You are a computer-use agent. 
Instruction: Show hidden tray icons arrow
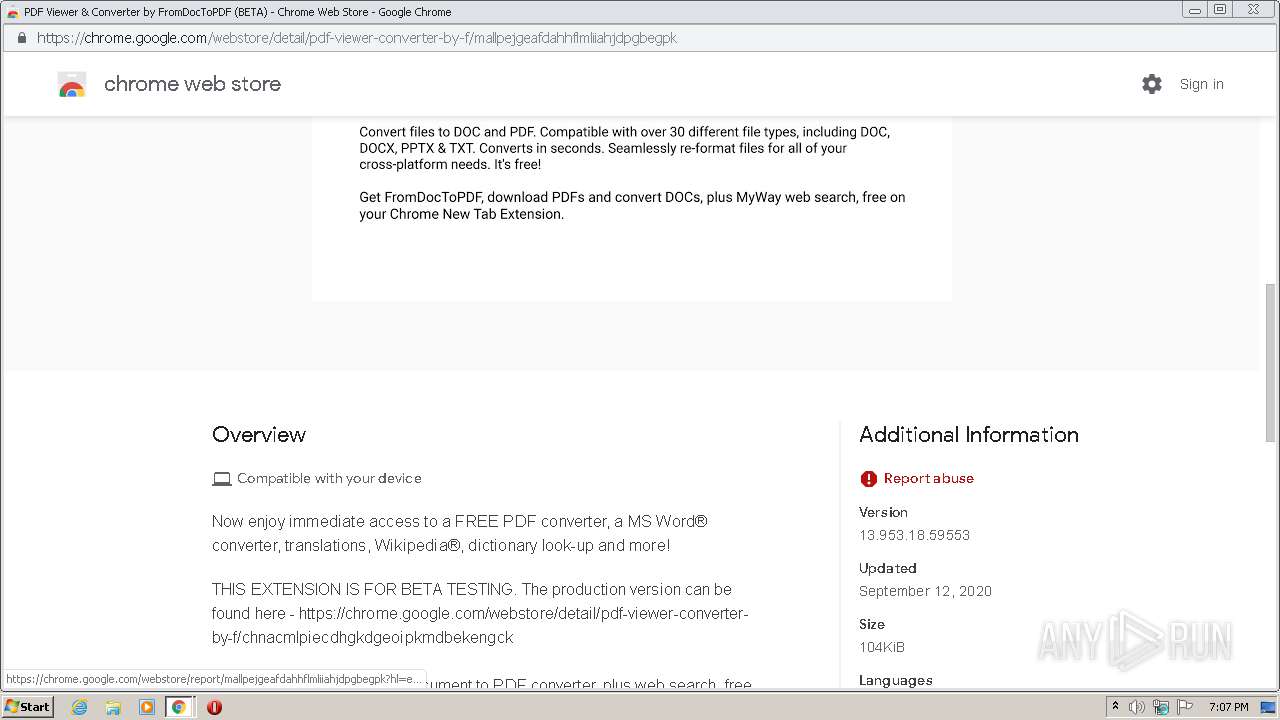point(1115,706)
